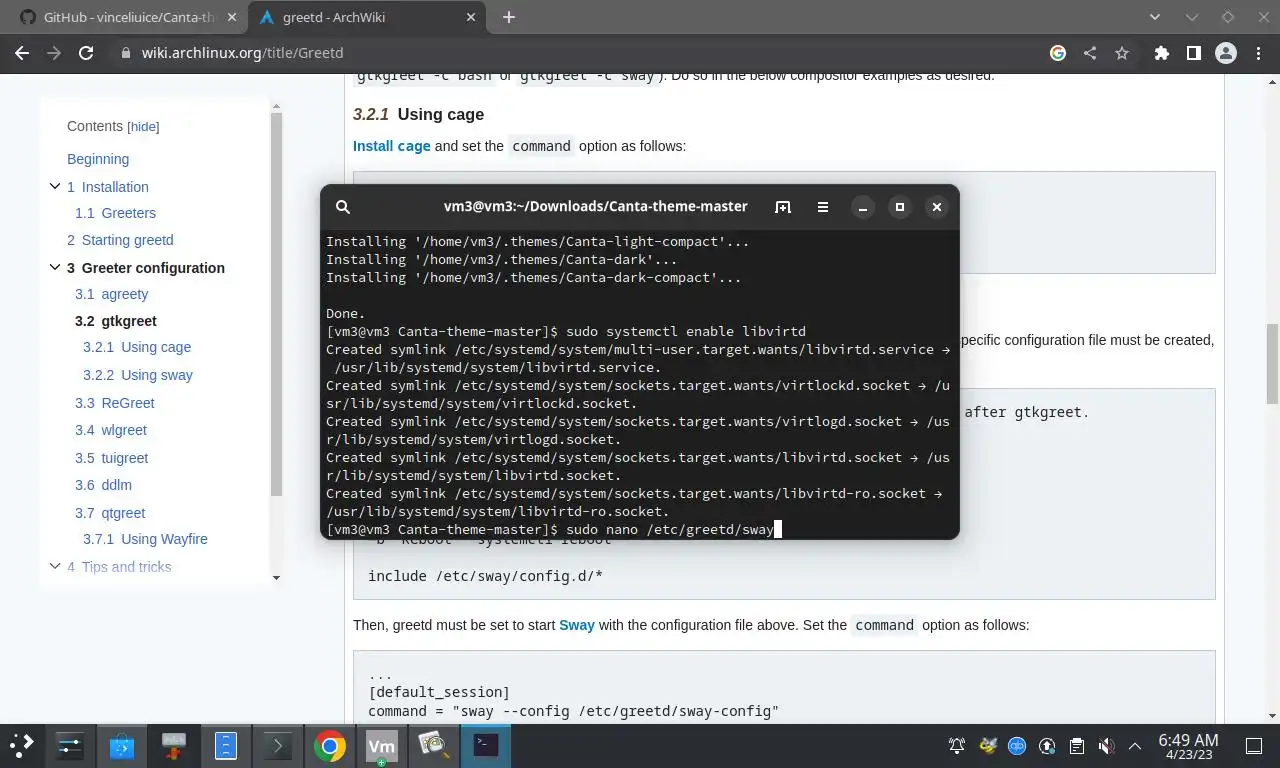Bookmark this page with the star icon
This screenshot has height=768, width=1280.
tap(1122, 53)
